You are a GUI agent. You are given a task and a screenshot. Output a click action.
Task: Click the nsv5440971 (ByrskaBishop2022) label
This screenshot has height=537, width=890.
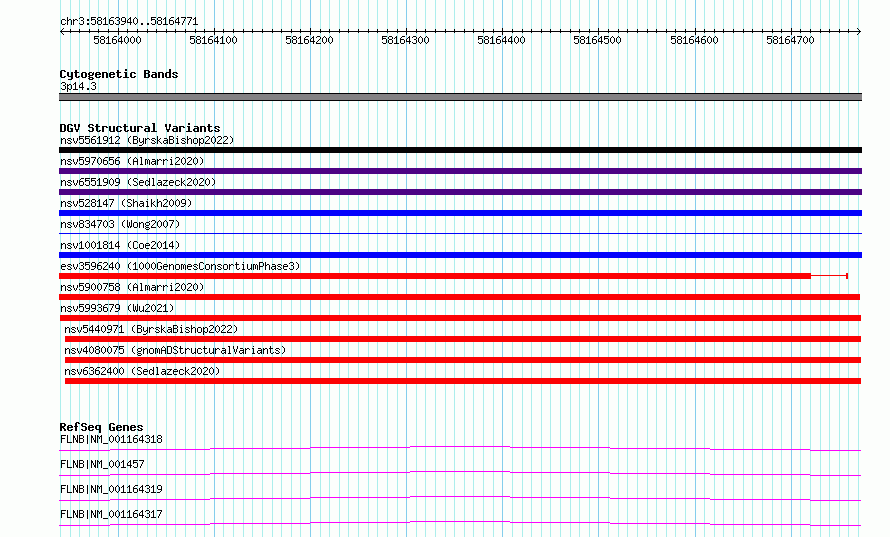tap(151, 329)
